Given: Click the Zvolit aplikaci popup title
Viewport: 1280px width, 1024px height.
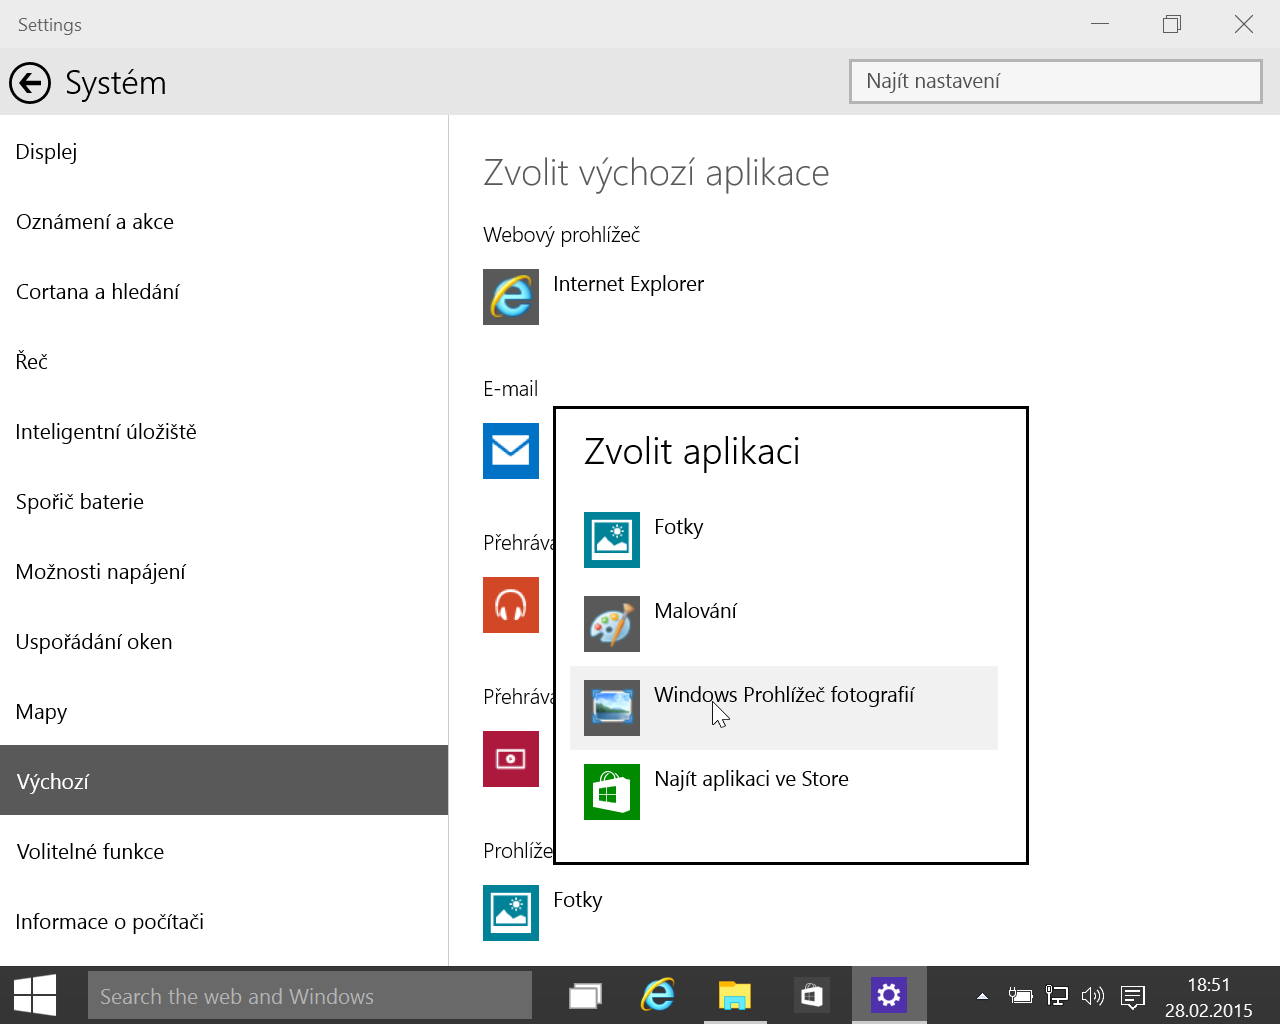Looking at the screenshot, I should [x=692, y=452].
